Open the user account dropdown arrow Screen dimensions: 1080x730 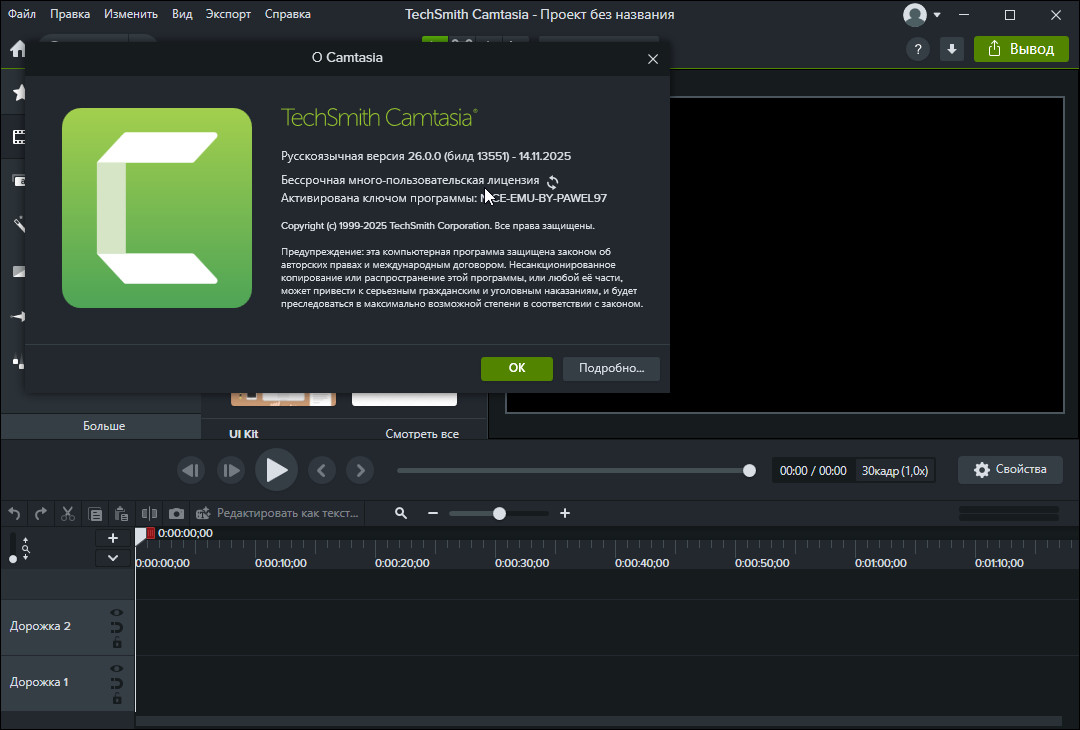click(x=937, y=15)
